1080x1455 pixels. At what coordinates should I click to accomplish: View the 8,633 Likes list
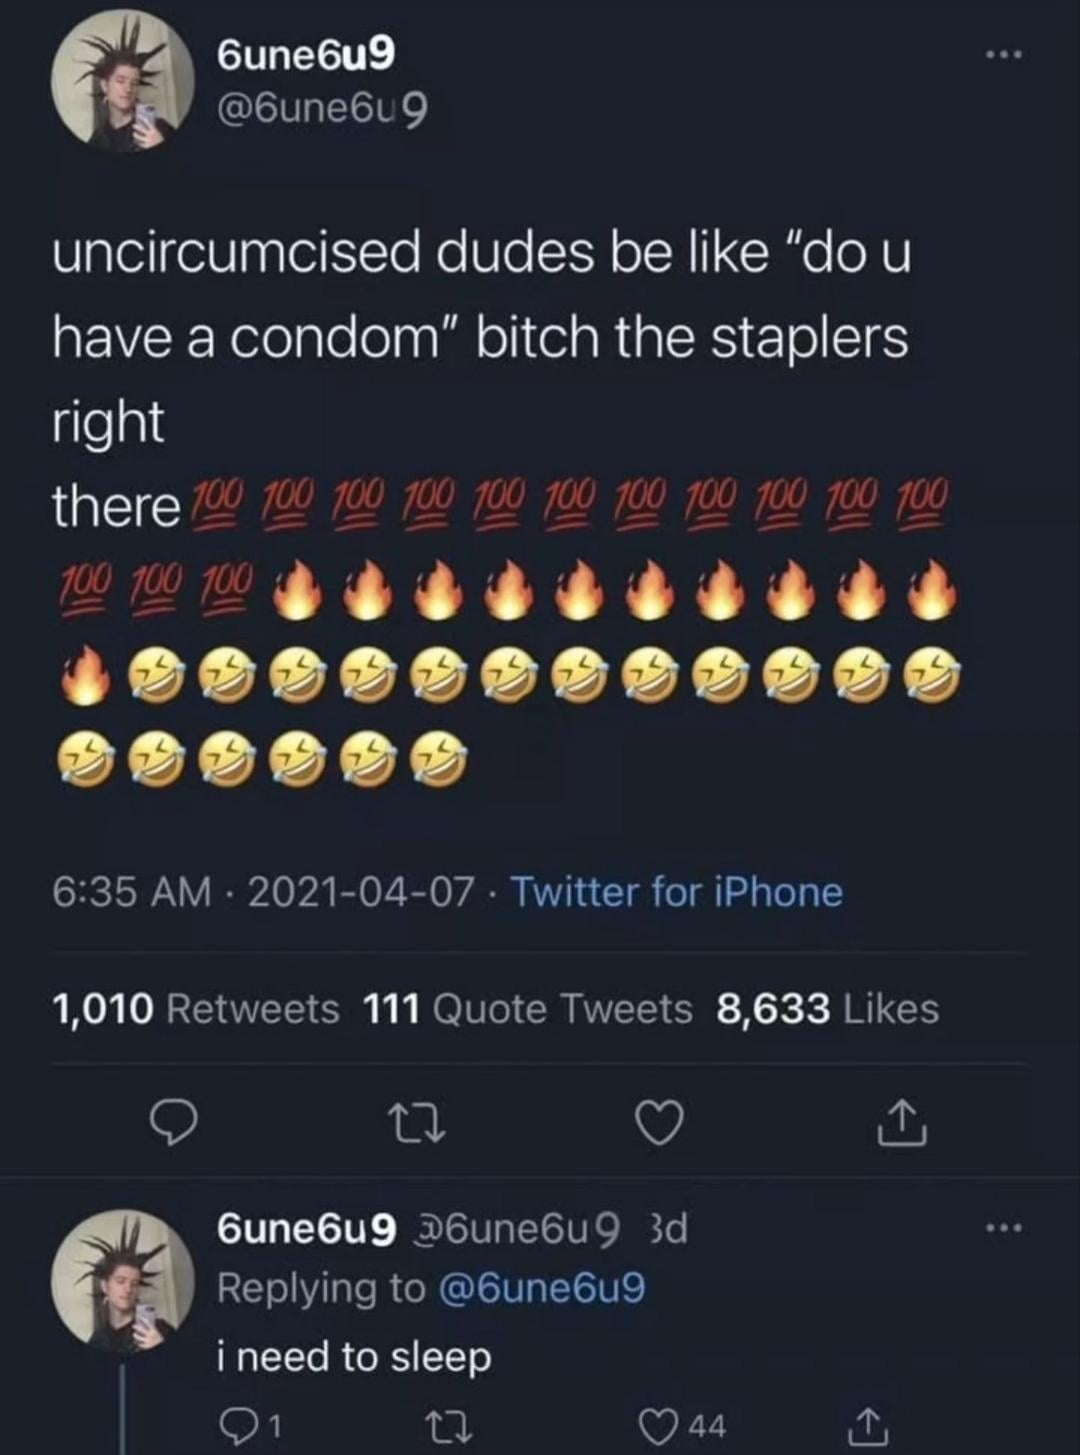coord(828,1009)
